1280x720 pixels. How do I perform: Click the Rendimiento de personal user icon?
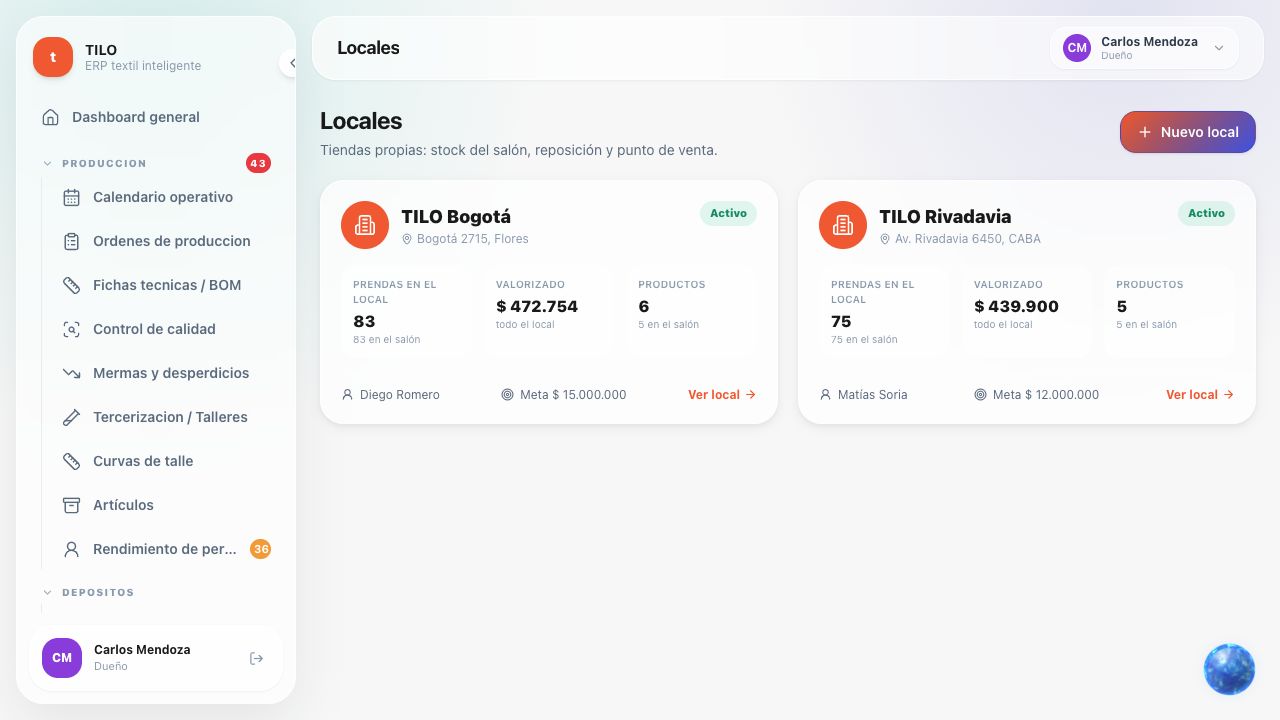tap(71, 549)
